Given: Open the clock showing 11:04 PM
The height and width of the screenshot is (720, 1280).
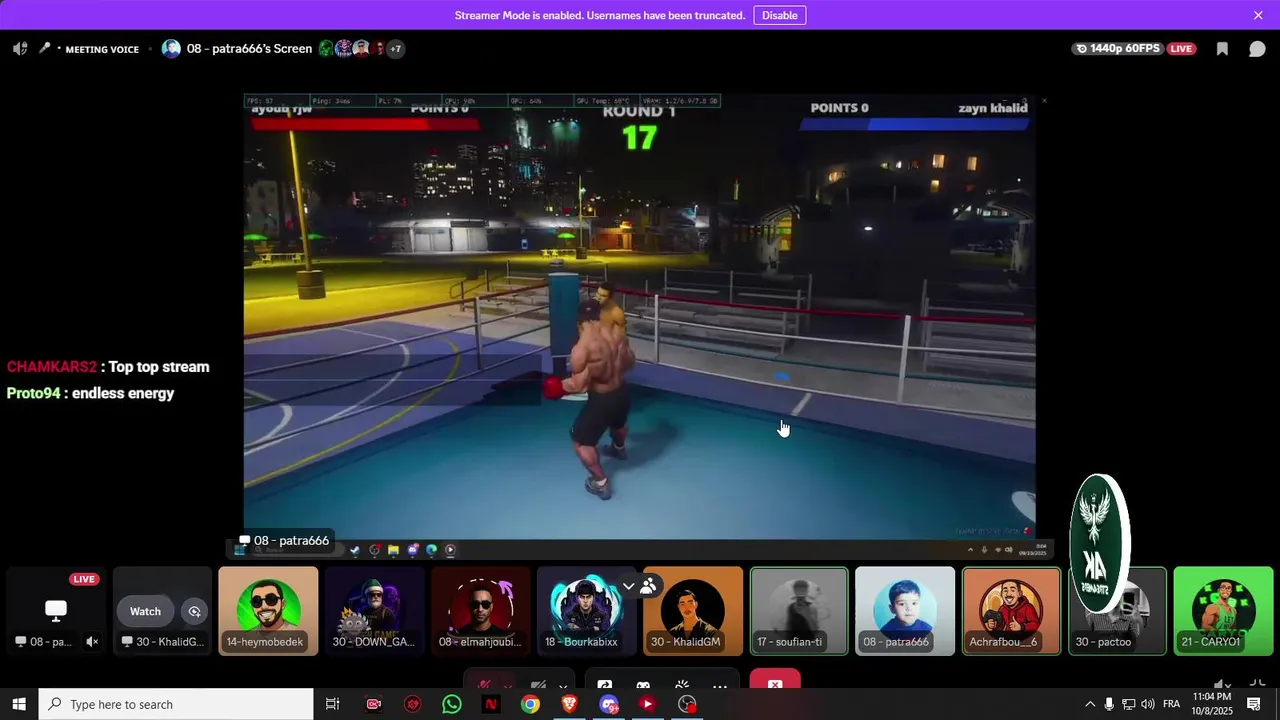Looking at the screenshot, I should pyautogui.click(x=1211, y=704).
